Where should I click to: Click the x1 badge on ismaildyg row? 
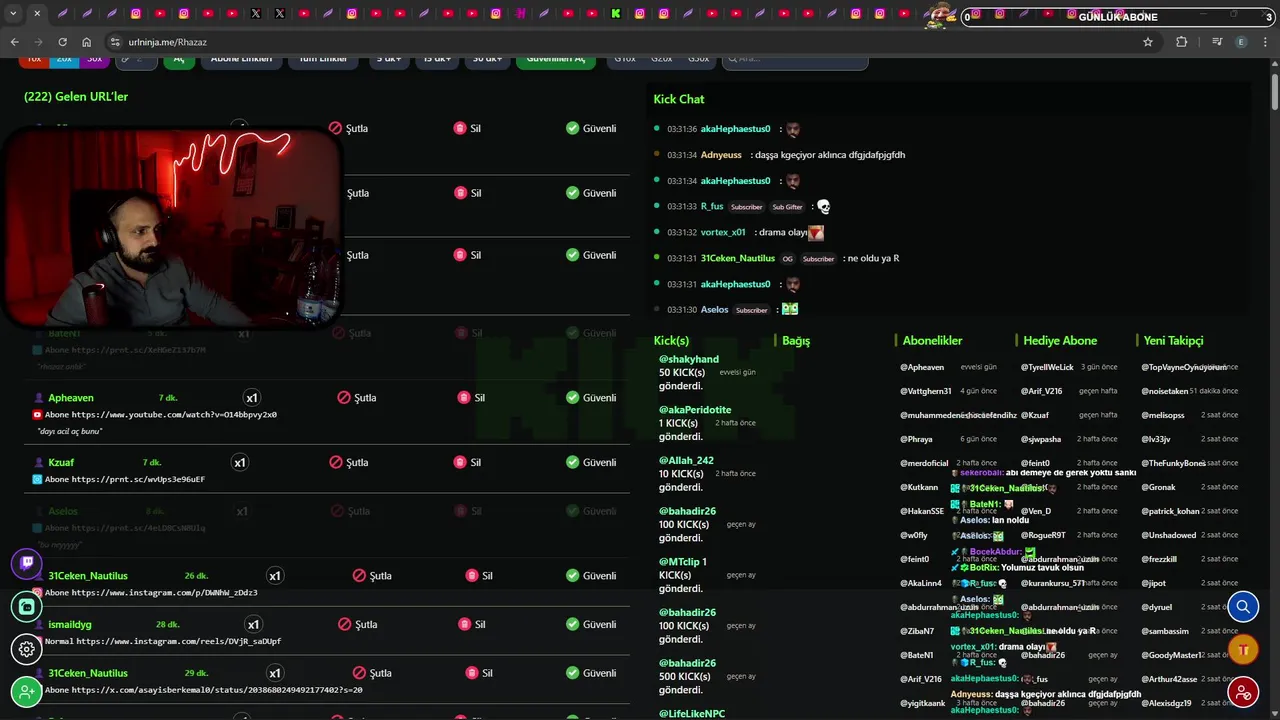pos(253,624)
